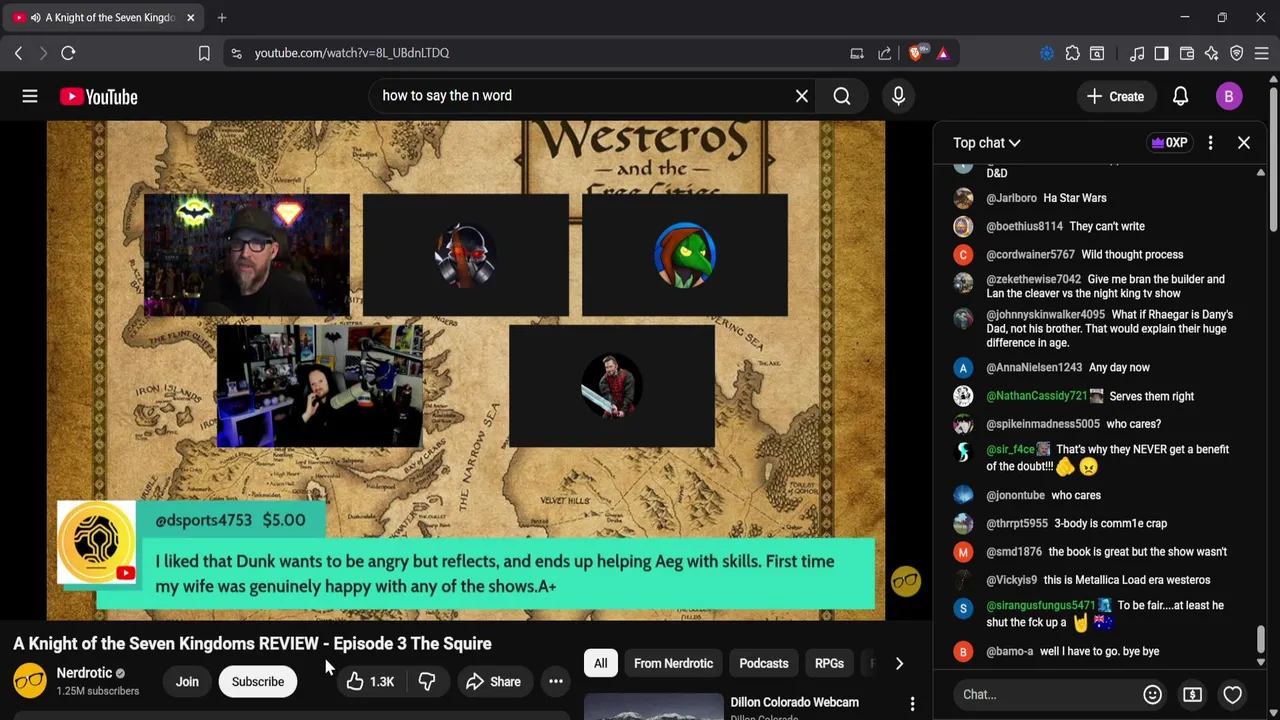
Task: Click the video player area
Action: click(x=465, y=370)
